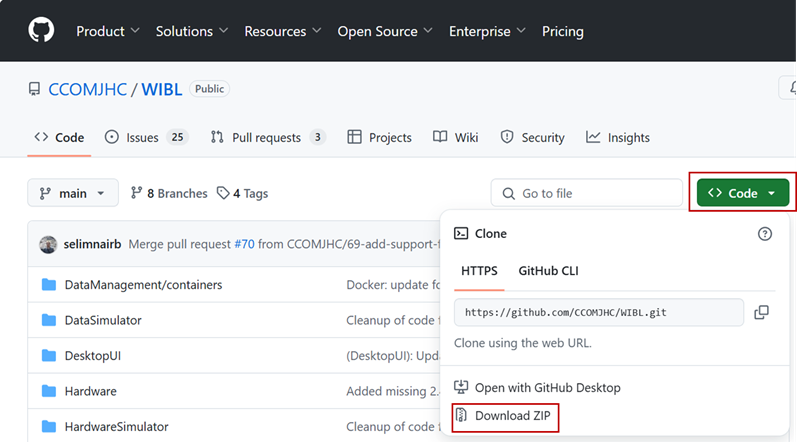This screenshot has width=797, height=442.
Task: Open the DesktopUI folder
Action: 92,355
